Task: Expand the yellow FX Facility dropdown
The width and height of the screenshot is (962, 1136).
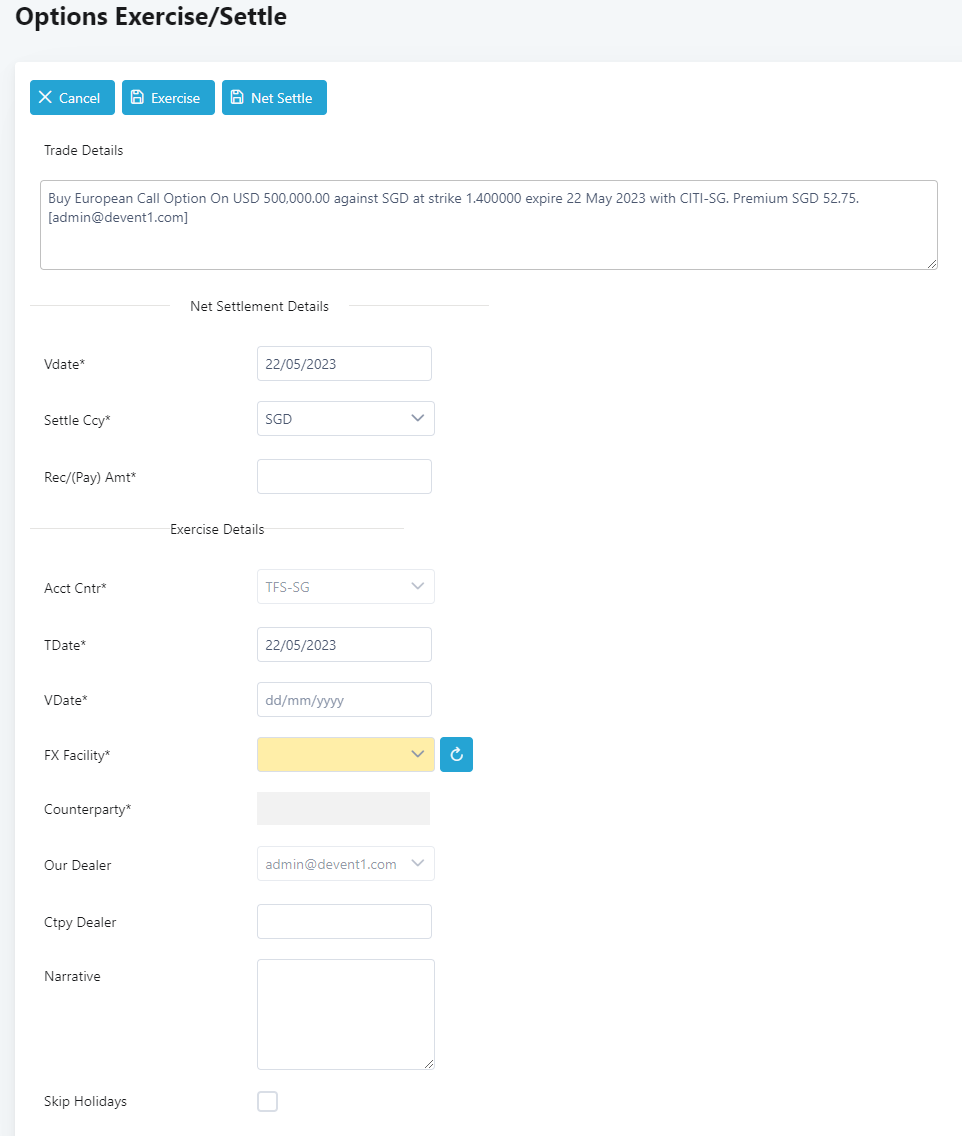Action: (345, 755)
